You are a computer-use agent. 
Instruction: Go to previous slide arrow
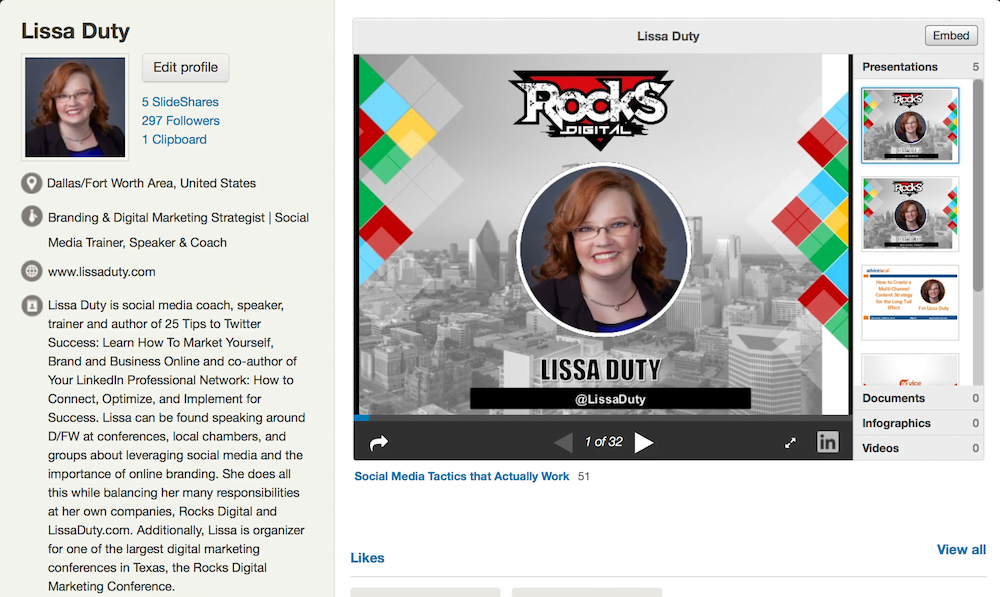[x=563, y=442]
